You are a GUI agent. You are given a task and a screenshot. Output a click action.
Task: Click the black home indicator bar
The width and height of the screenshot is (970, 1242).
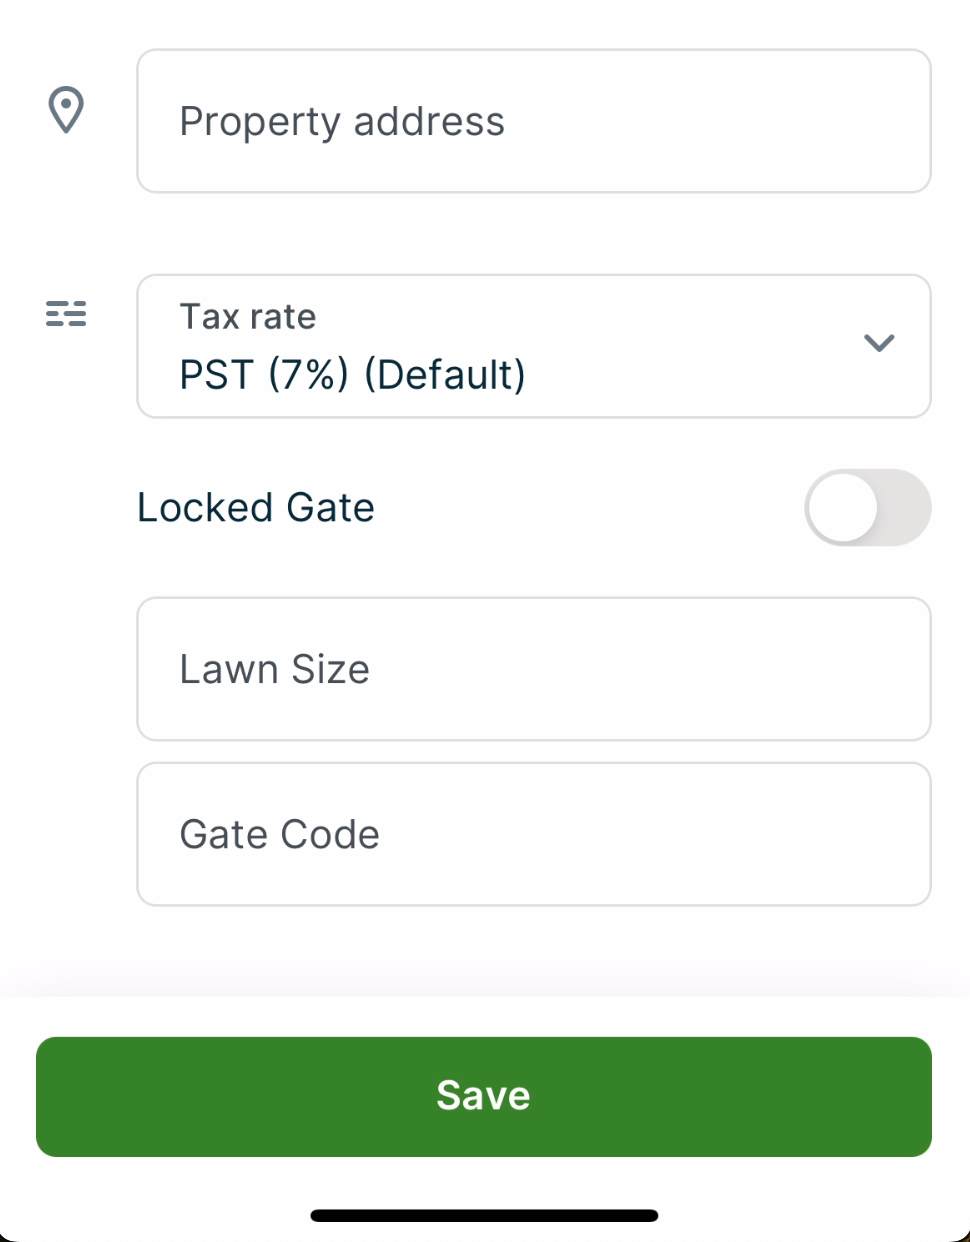click(x=484, y=1216)
